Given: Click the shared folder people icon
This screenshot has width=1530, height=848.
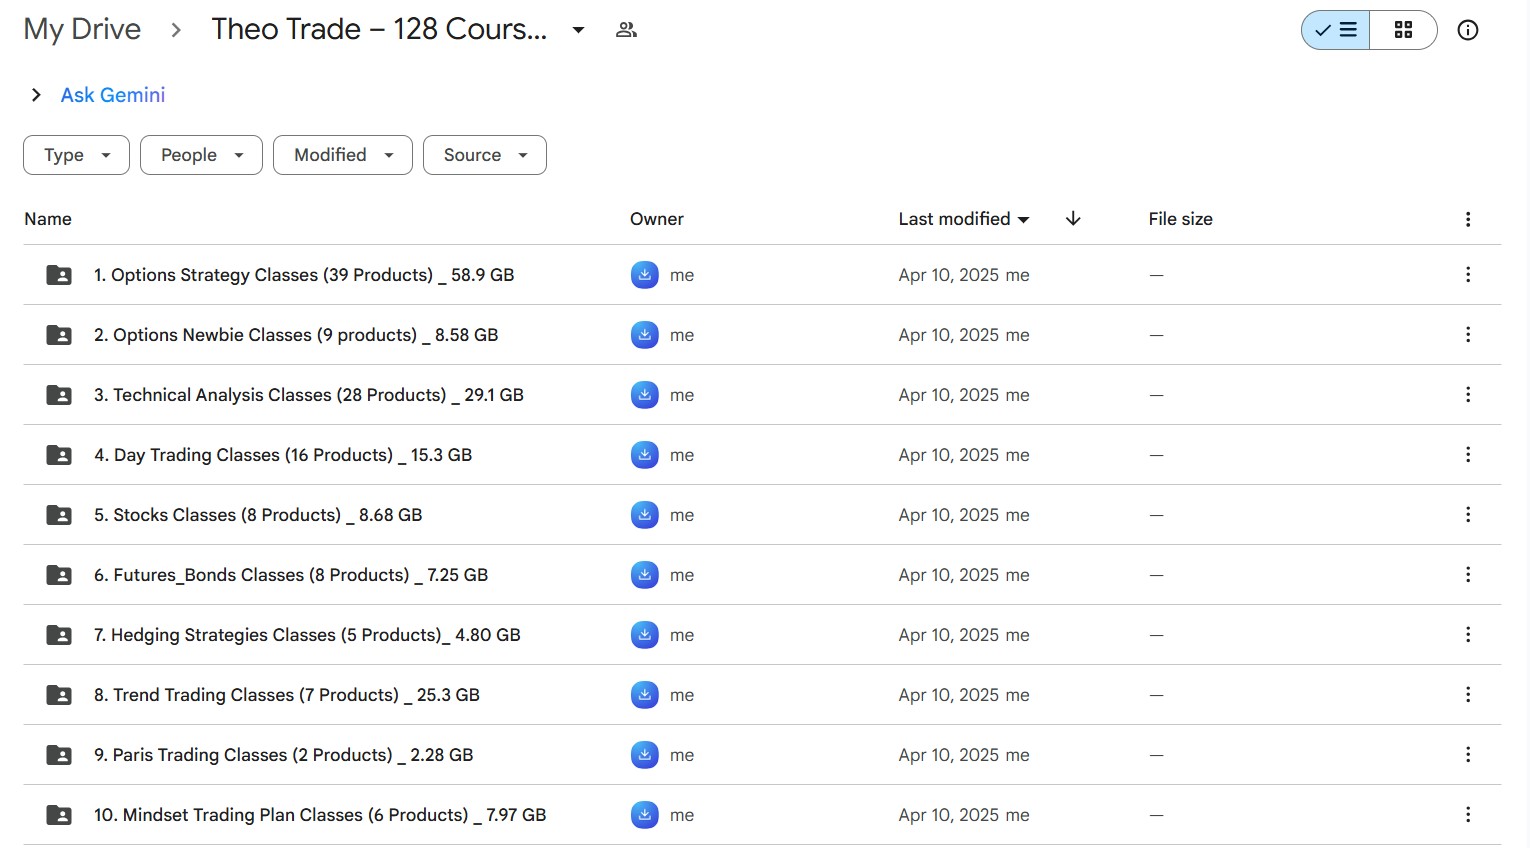Looking at the screenshot, I should click(x=626, y=30).
